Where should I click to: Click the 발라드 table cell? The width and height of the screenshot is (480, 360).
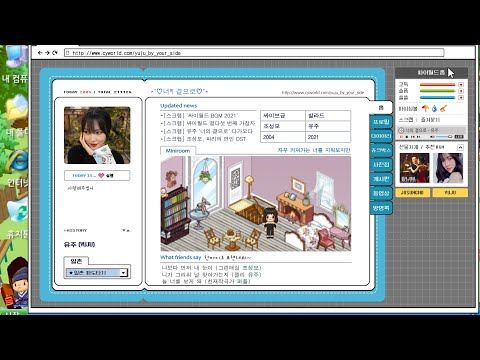click(328, 116)
